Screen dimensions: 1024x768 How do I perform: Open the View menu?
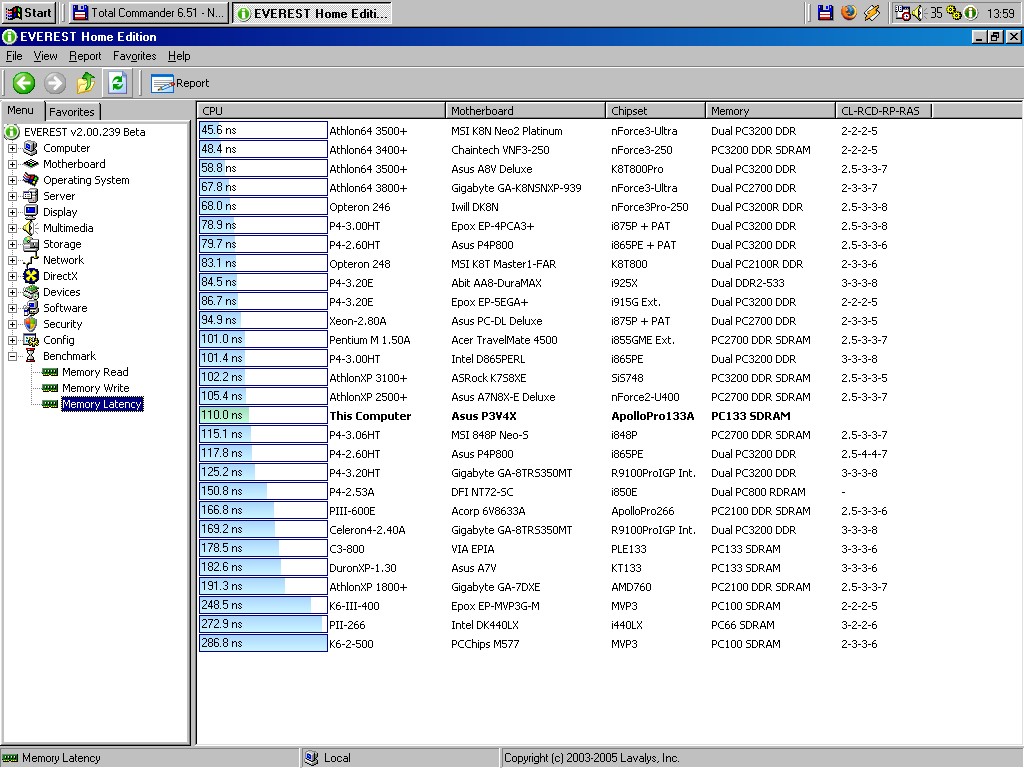pos(45,56)
